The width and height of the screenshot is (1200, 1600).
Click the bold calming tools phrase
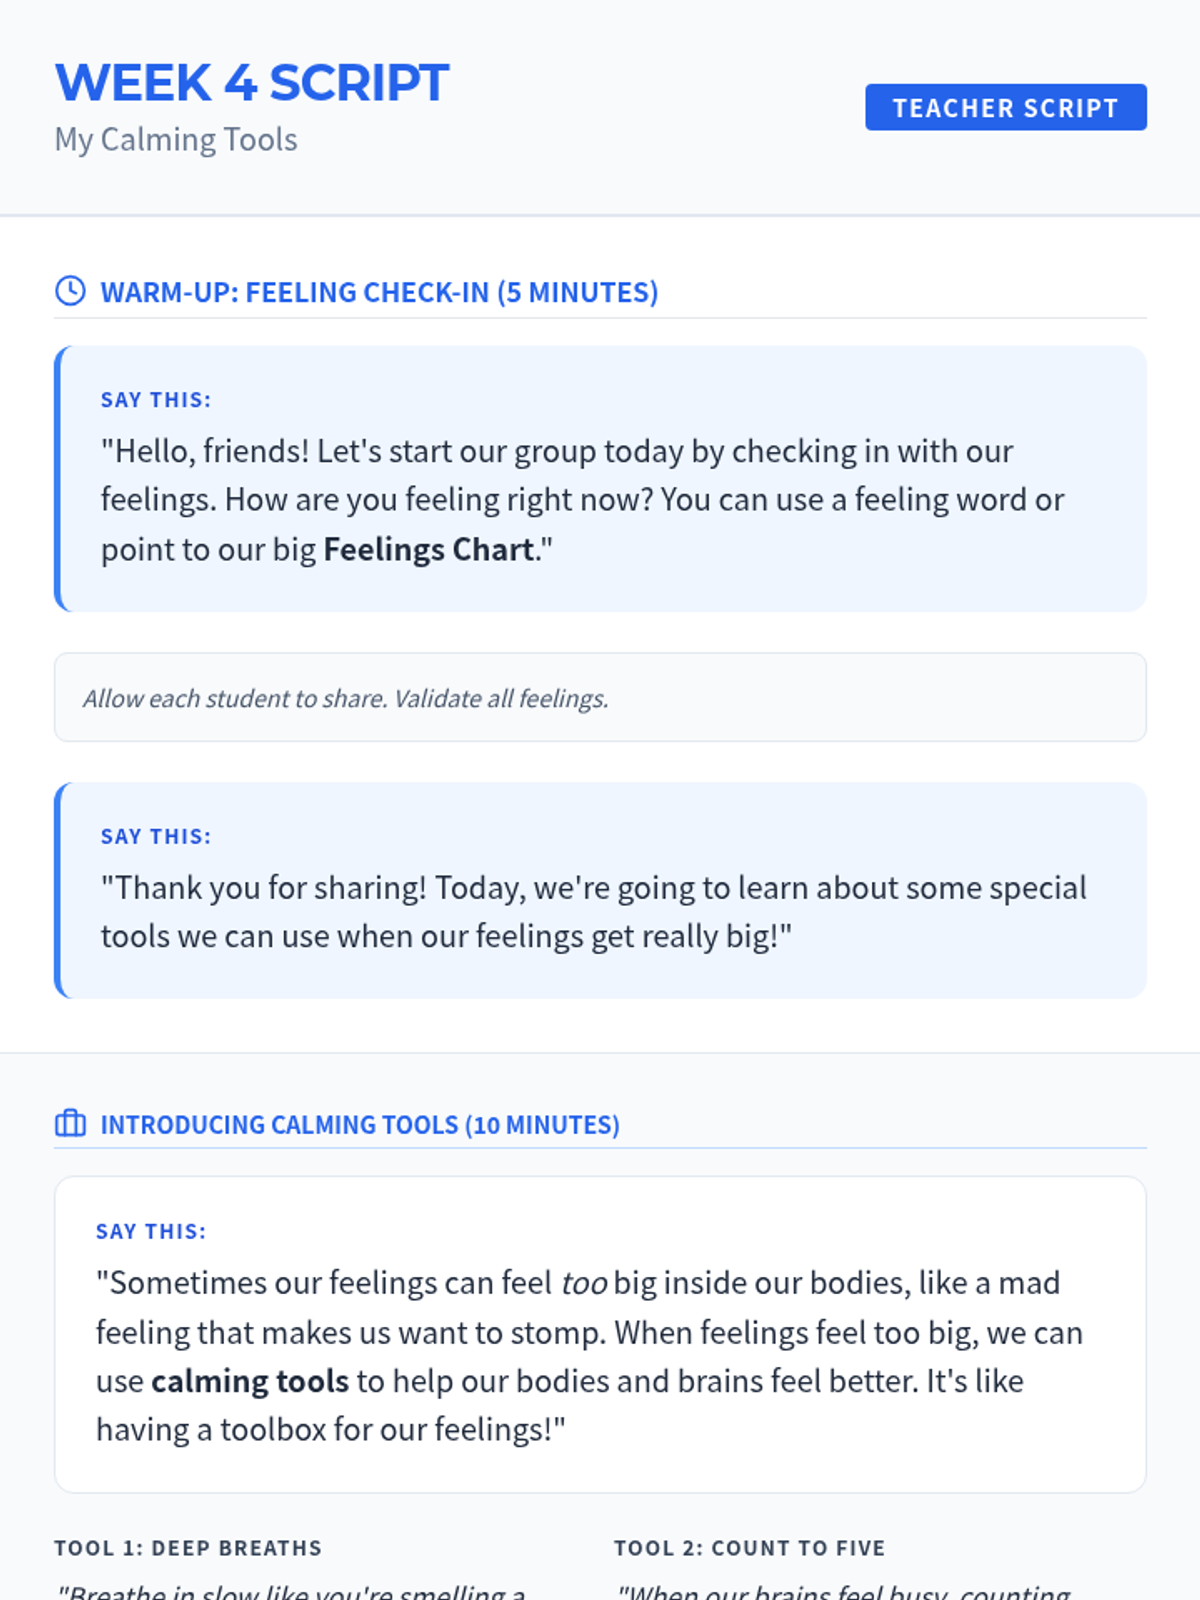[x=250, y=1381]
